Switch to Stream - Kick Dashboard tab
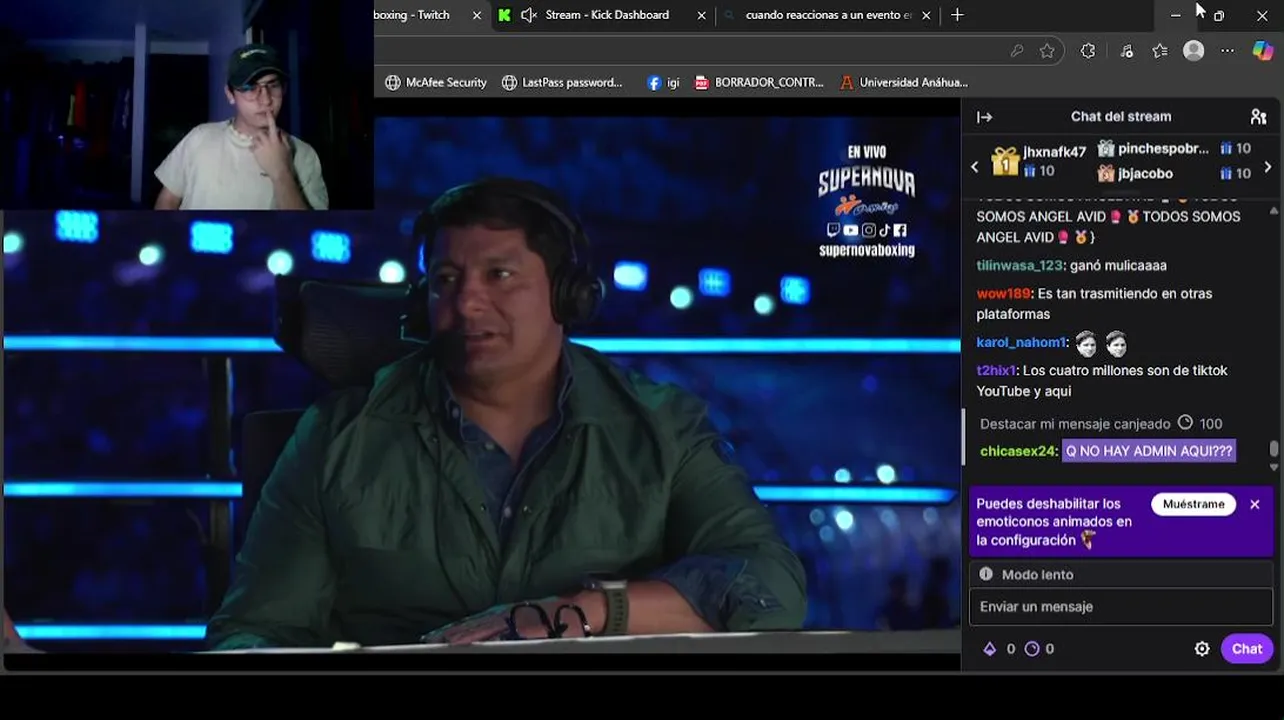Image resolution: width=1284 pixels, height=720 pixels. 607,15
